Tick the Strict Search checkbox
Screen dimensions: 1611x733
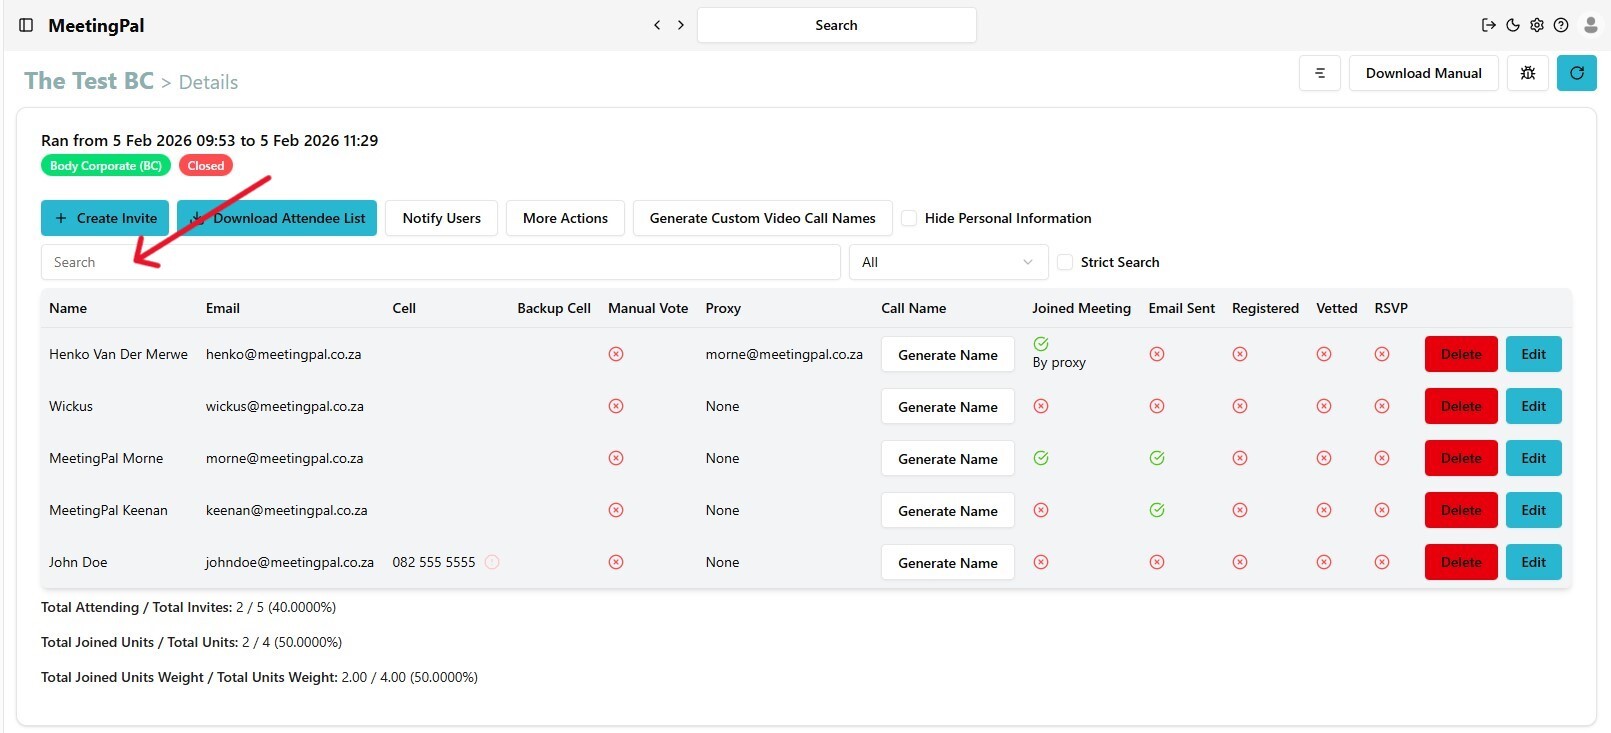(1065, 262)
